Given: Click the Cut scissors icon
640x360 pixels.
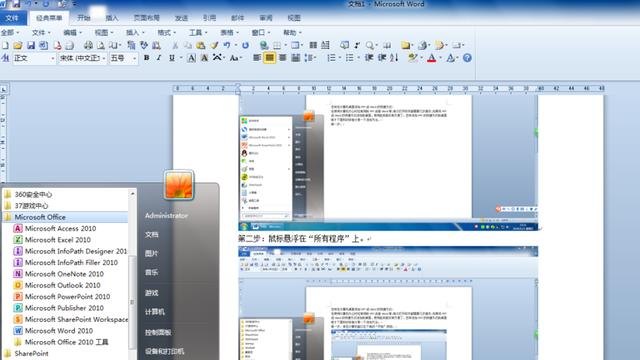Looking at the screenshot, I should pos(175,45).
